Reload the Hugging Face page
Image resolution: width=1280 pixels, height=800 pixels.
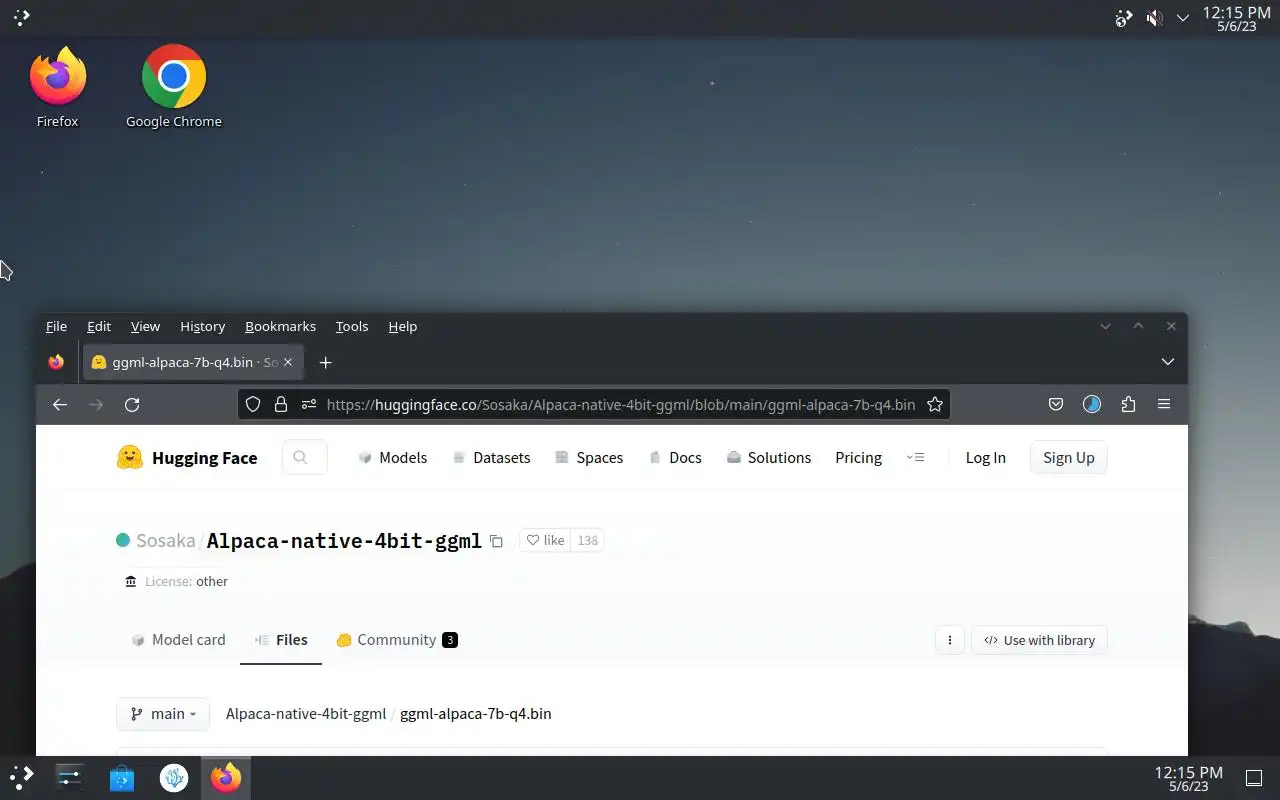tap(132, 404)
